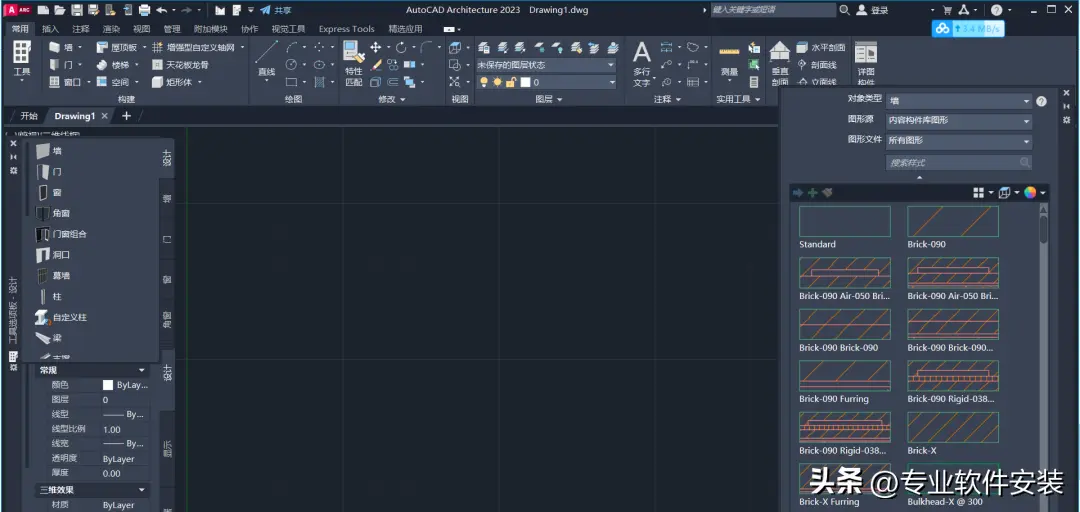This screenshot has height=512, width=1080.
Task: Select 自定义柱 custom column in palette
Action: tap(61, 317)
